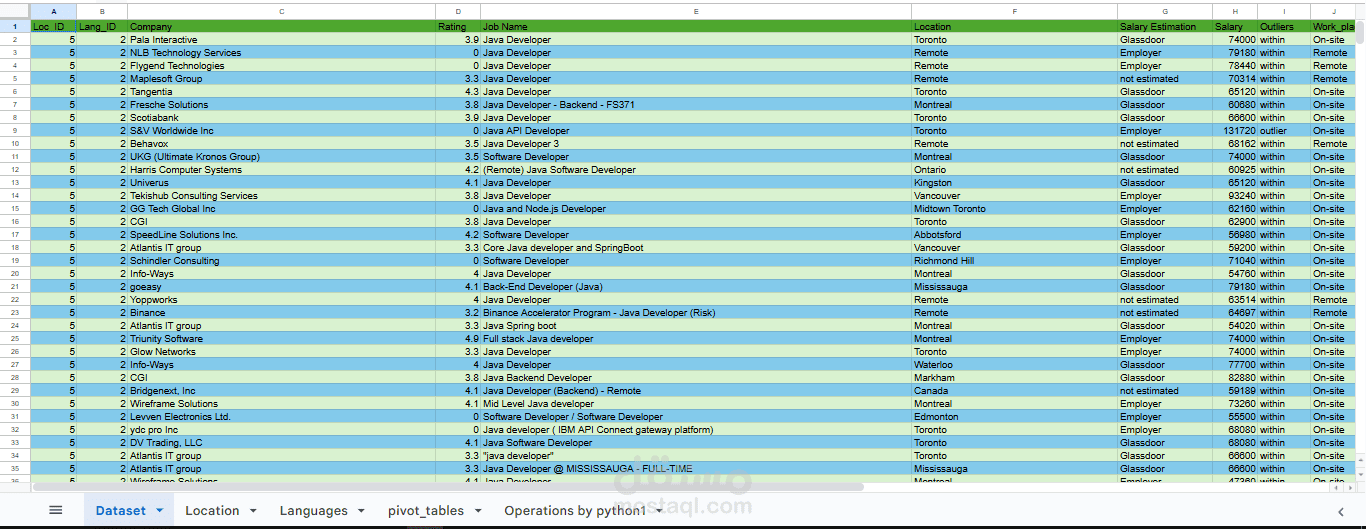This screenshot has height=529, width=1366.
Task: Select the Flygend Technologies cell
Action: point(282,65)
